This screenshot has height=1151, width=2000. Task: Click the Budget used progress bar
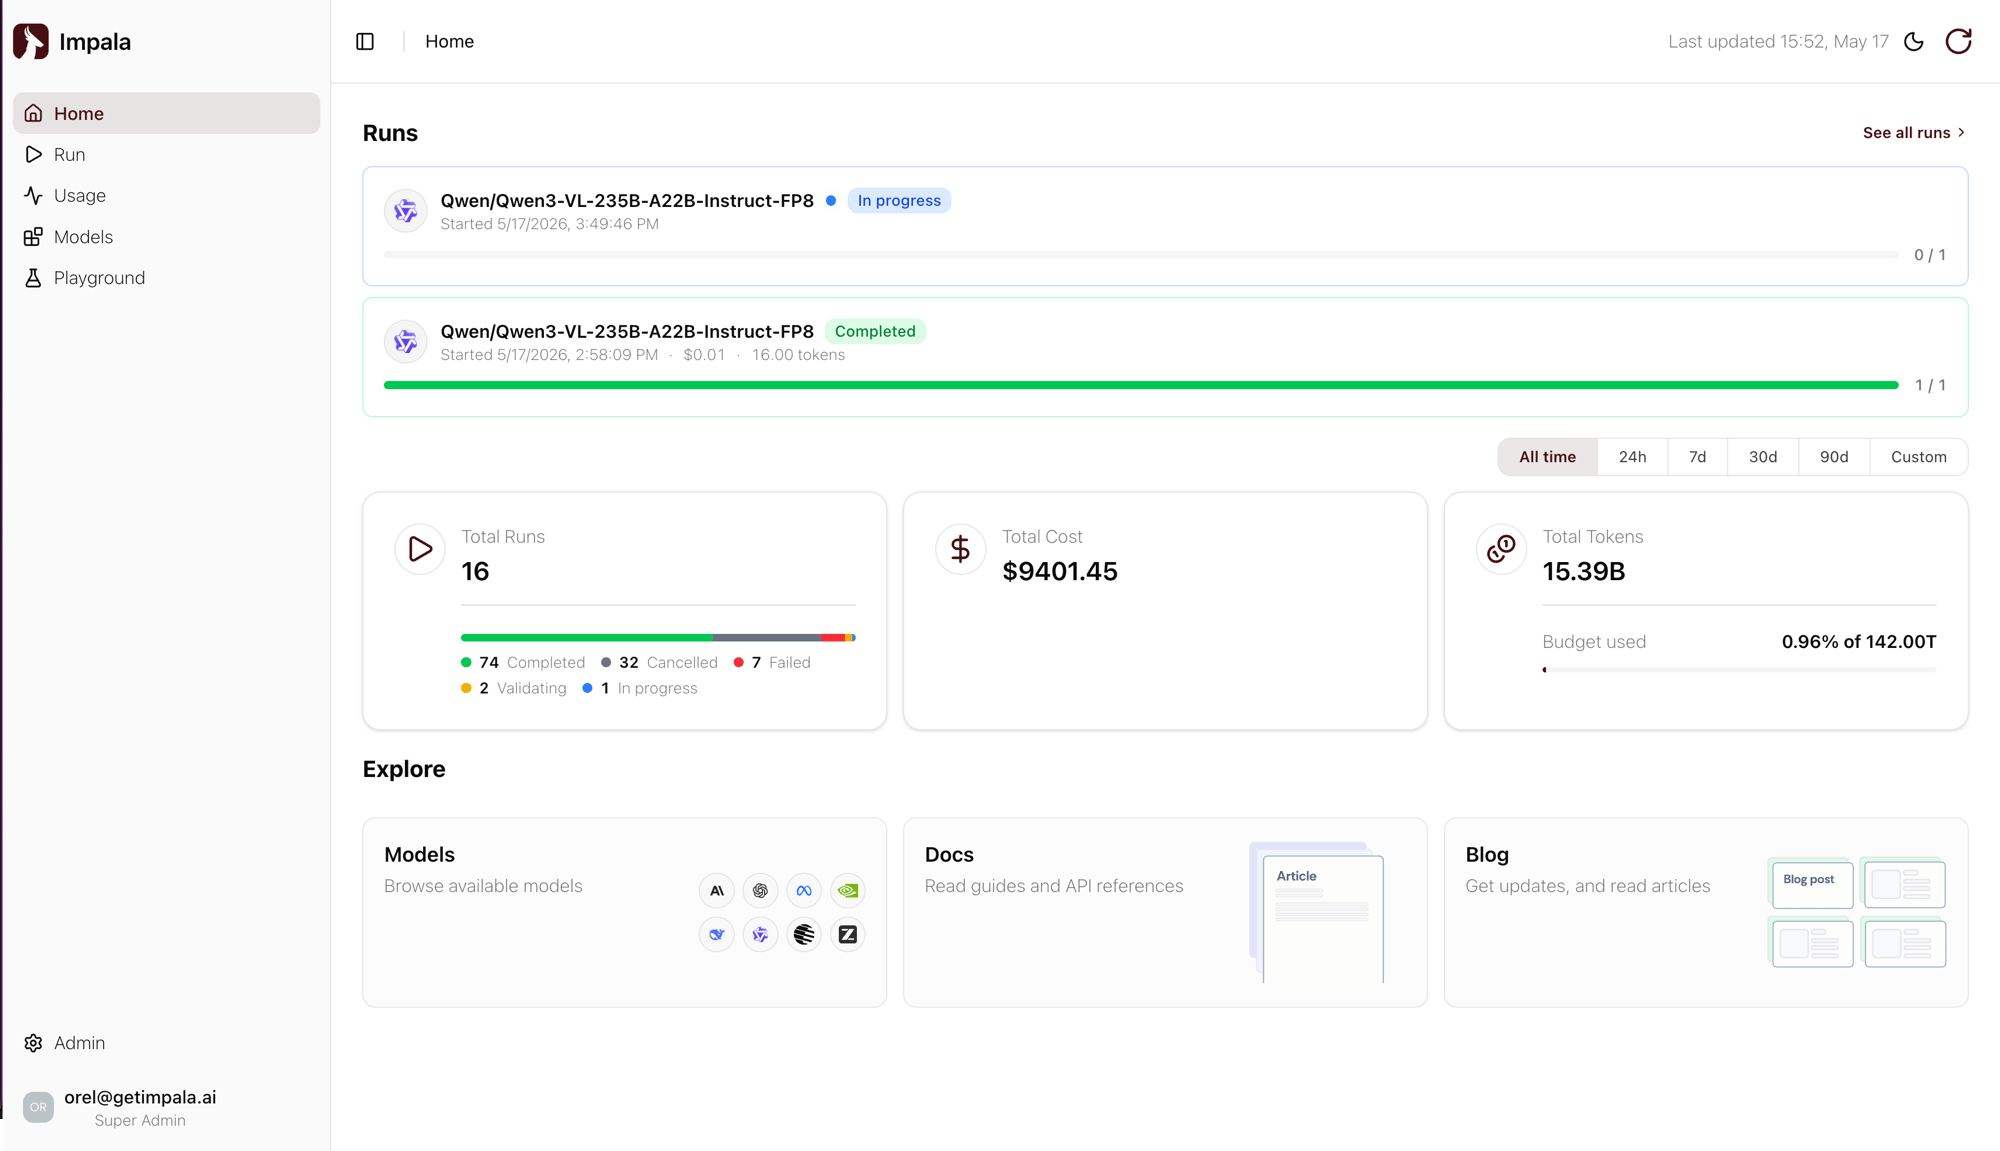pos(1739,670)
